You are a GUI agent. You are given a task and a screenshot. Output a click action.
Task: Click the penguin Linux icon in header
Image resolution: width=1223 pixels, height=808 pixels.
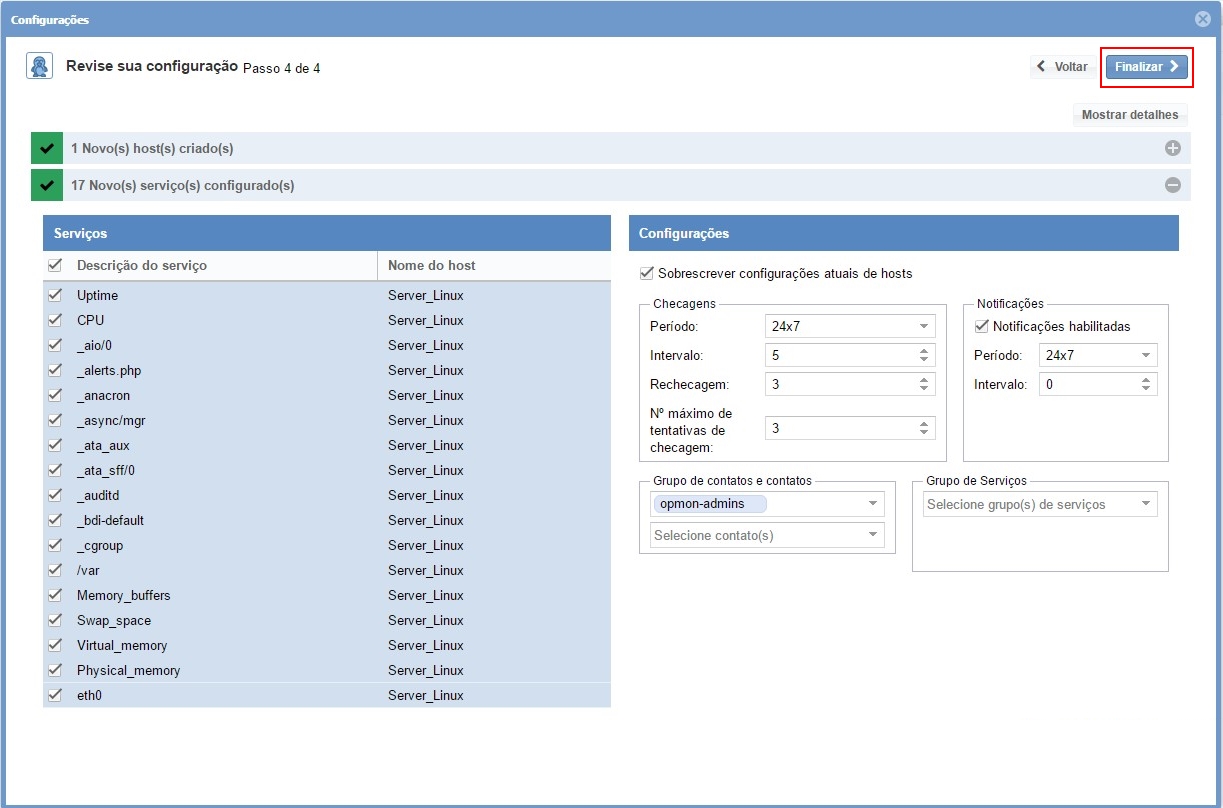pyautogui.click(x=39, y=66)
